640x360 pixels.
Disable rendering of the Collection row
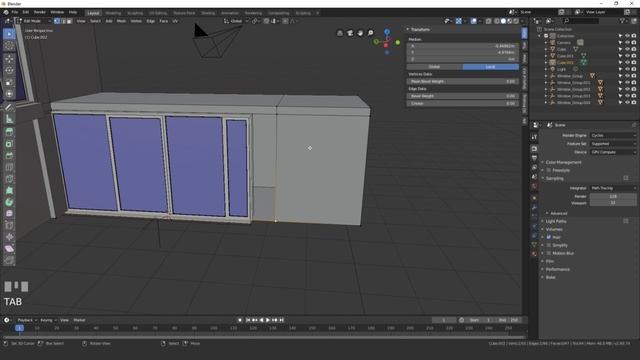[633, 36]
